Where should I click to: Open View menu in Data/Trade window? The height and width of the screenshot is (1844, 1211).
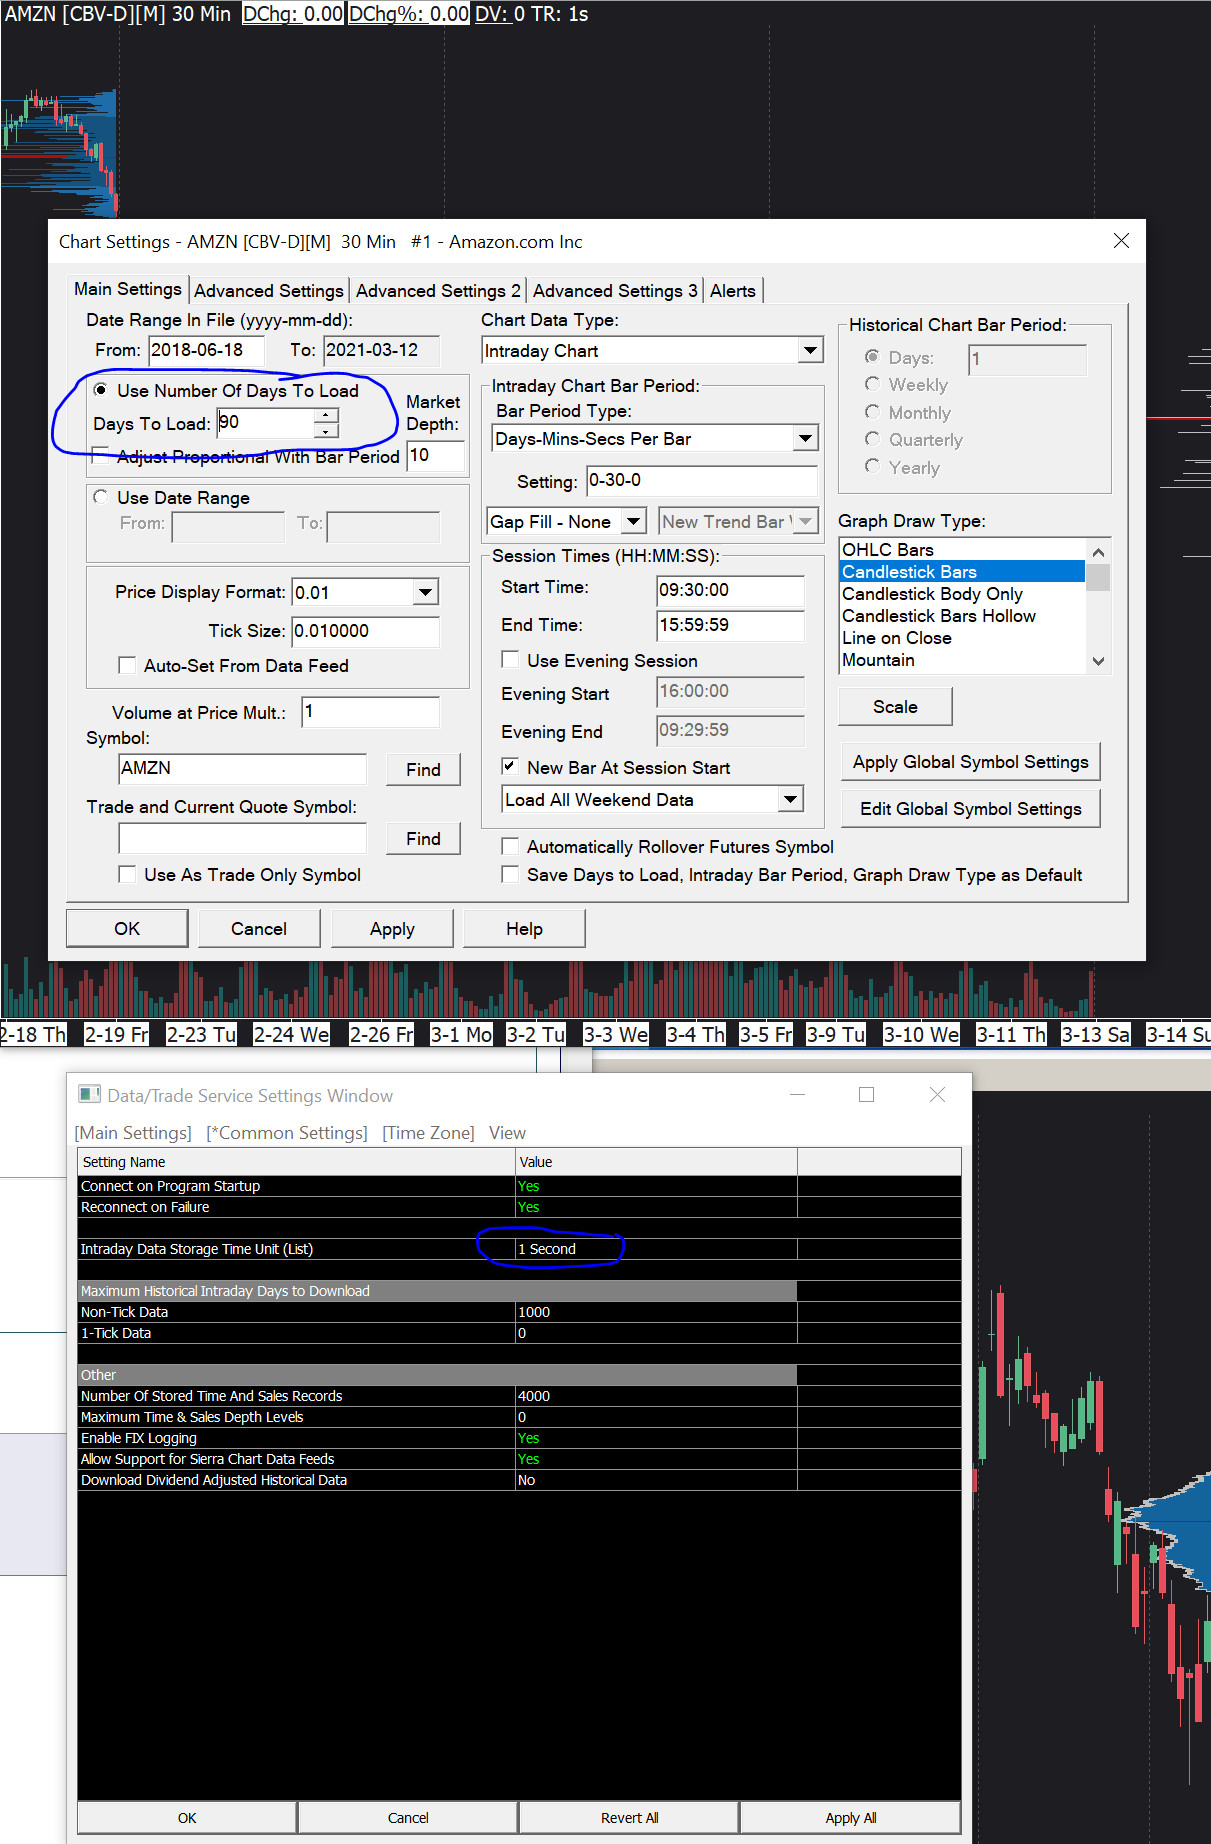[507, 1132]
